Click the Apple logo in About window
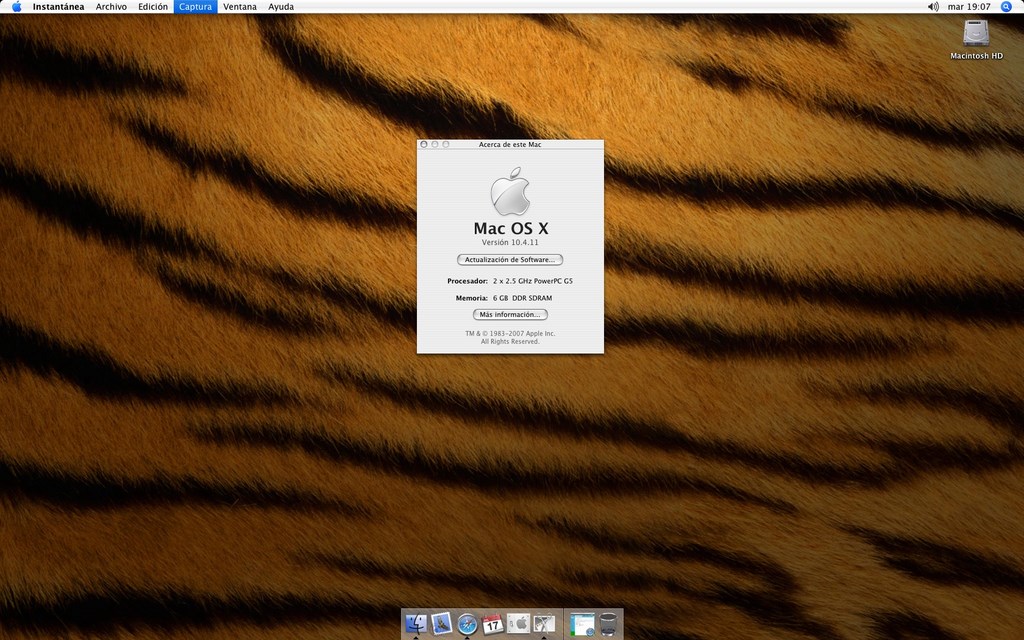 coord(510,191)
